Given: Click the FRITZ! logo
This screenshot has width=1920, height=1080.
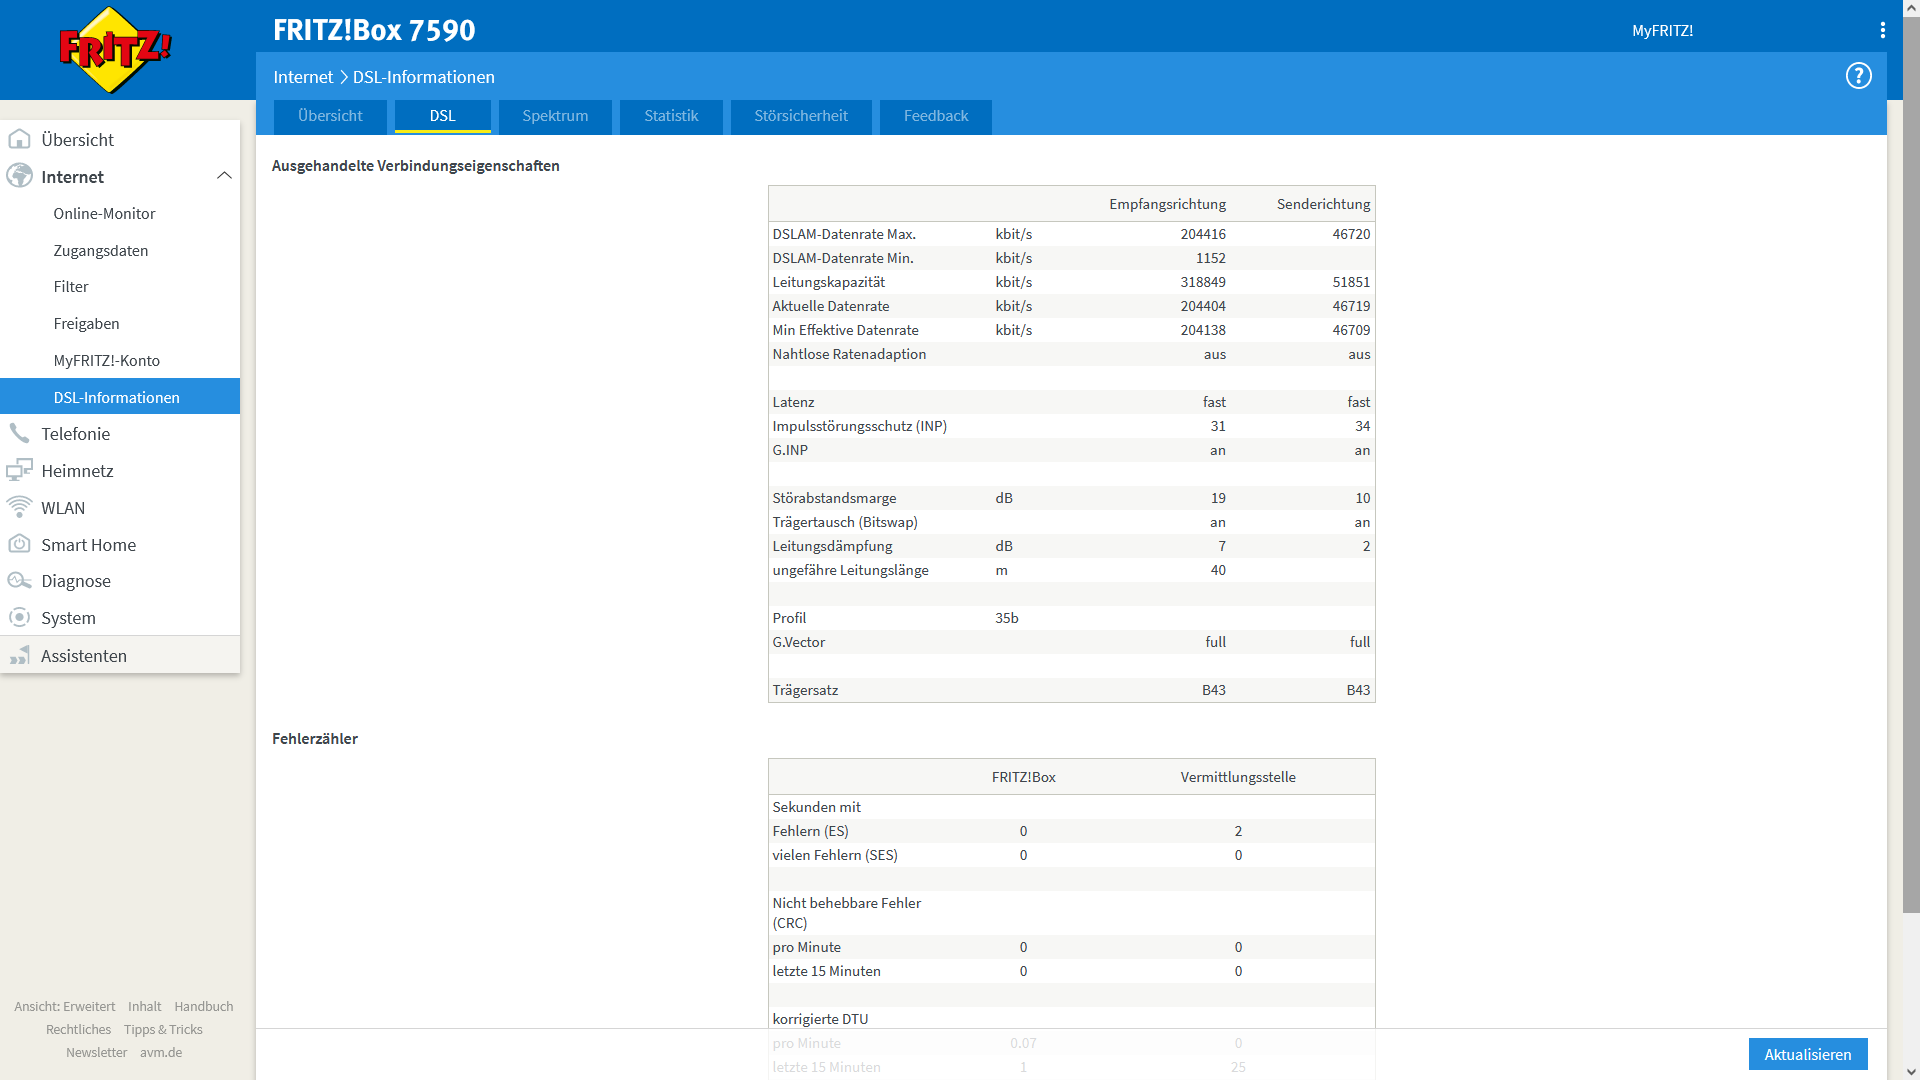Looking at the screenshot, I should tap(113, 48).
